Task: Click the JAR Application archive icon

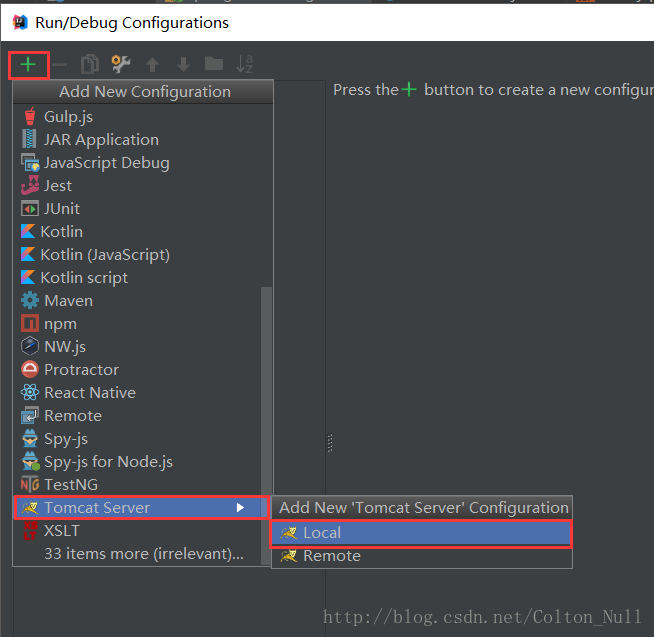Action: 29,139
